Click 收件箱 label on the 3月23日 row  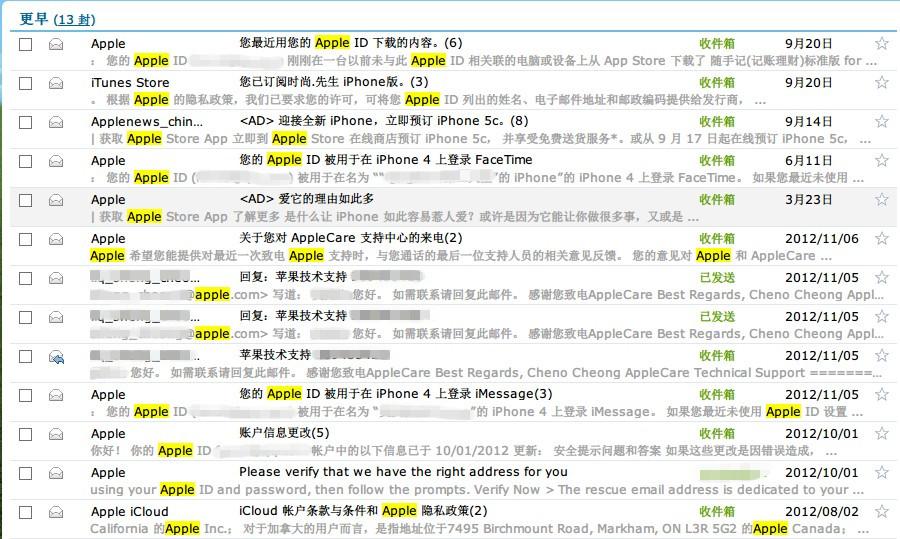[x=717, y=200]
